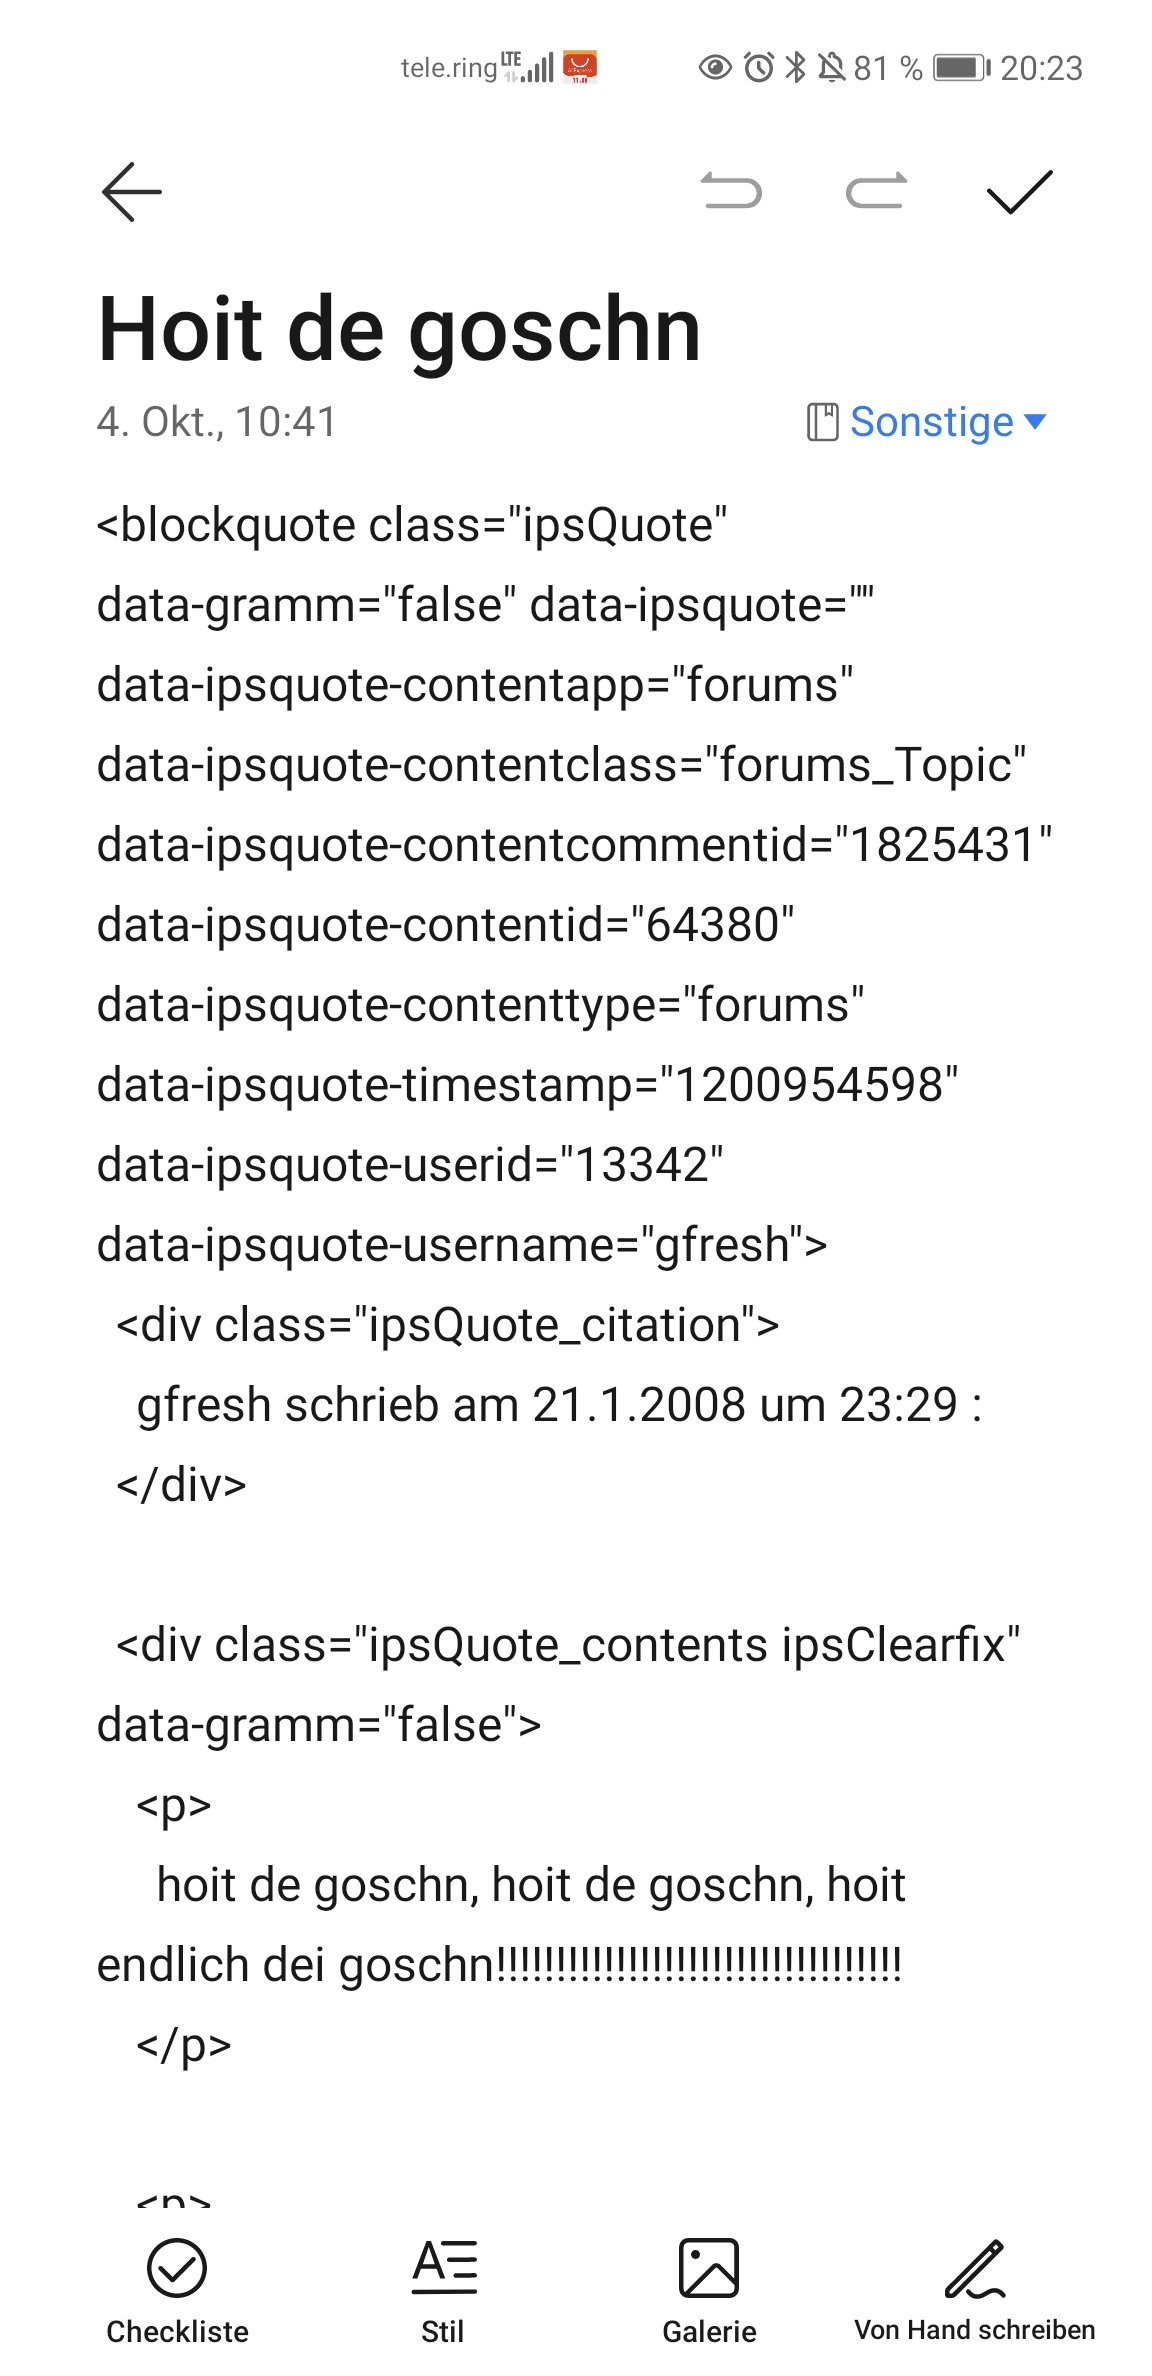Tap the Checkliste circle-check icon

point(177,2267)
